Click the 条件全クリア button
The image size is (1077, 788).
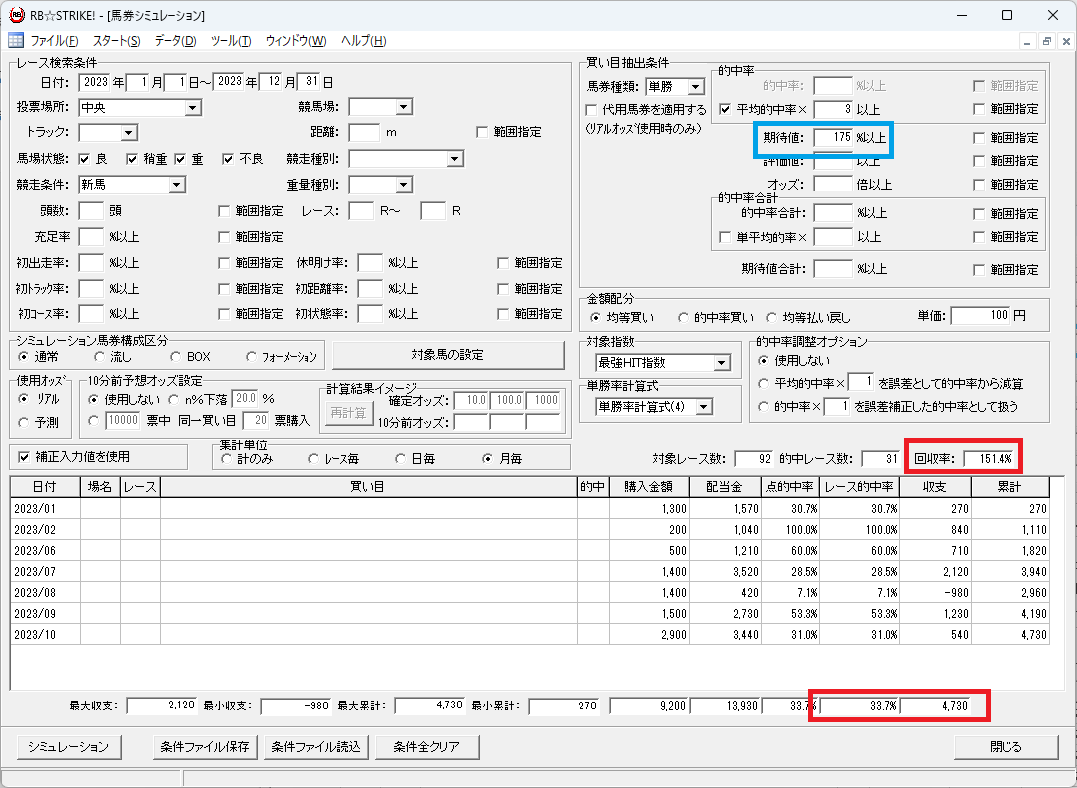427,747
